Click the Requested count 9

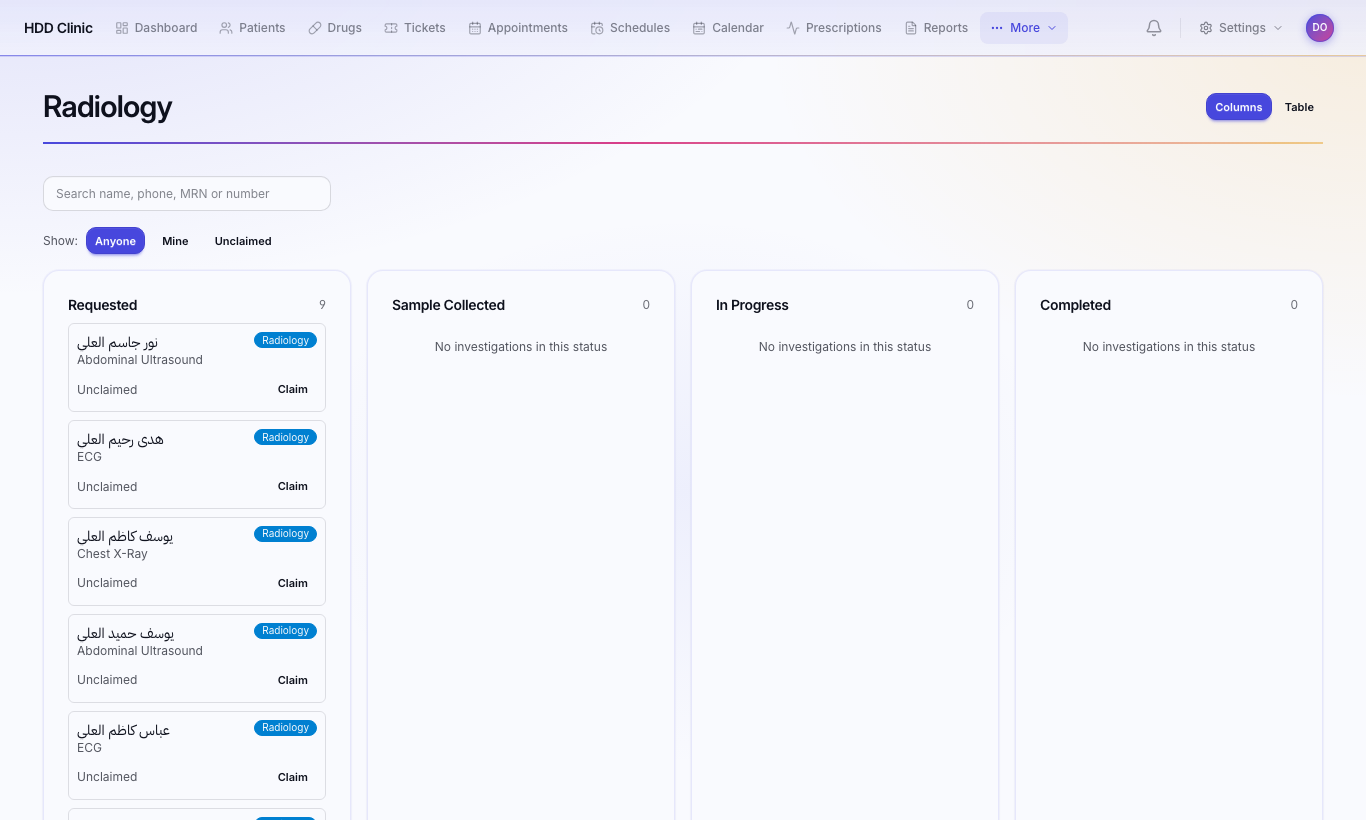322,305
